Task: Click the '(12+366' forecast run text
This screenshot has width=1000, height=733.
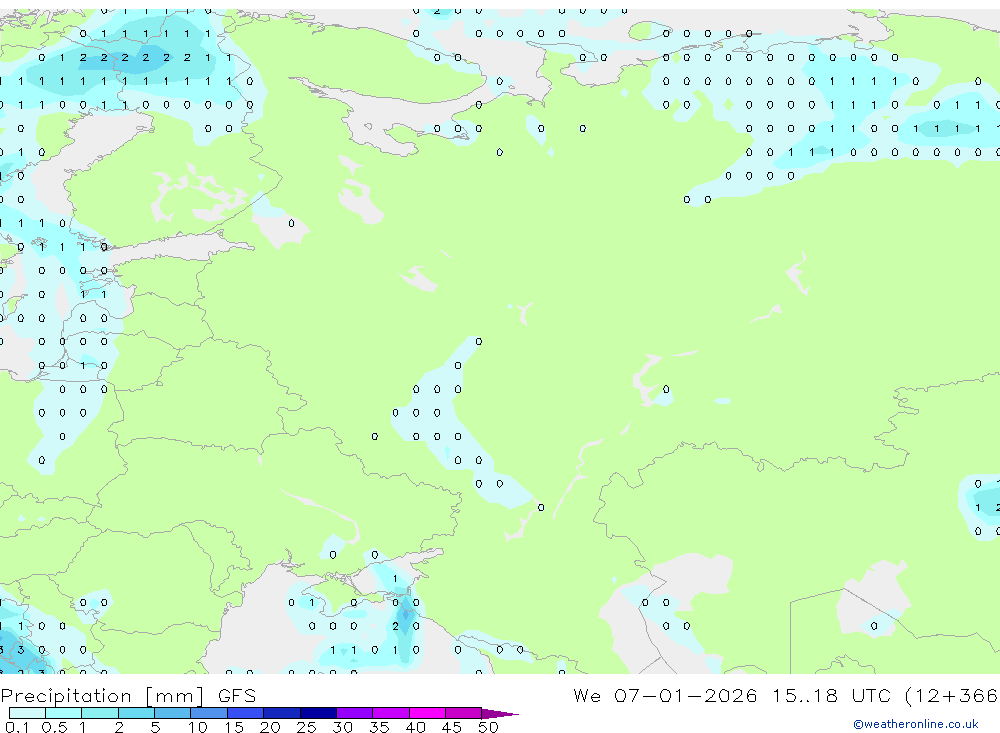Action: pyautogui.click(x=952, y=696)
